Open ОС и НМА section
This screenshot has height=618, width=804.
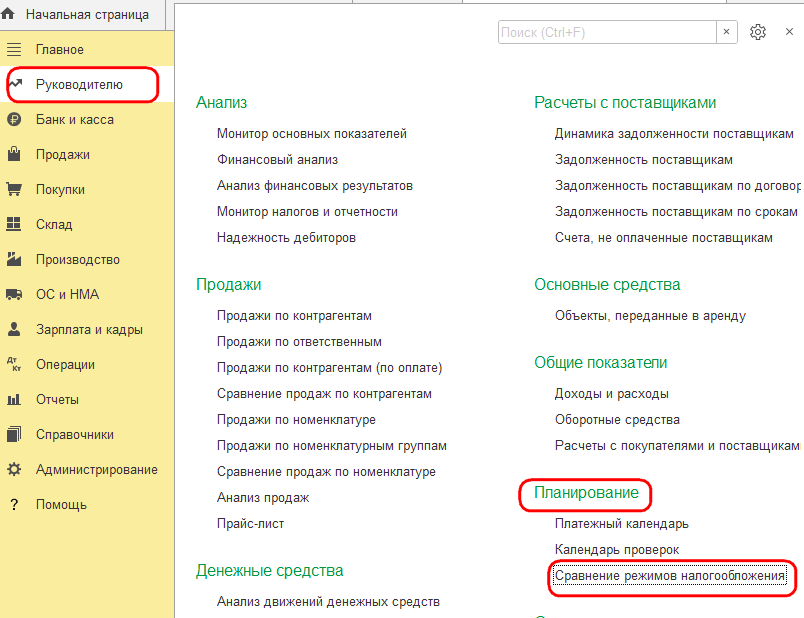pos(67,294)
